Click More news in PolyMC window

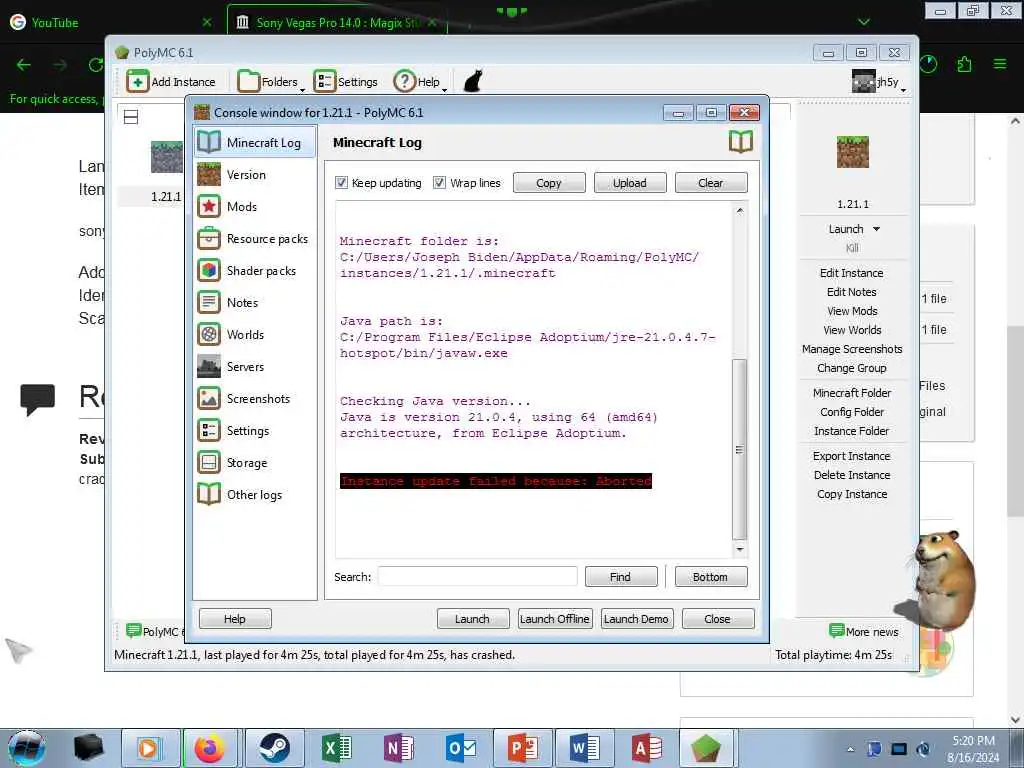[863, 631]
